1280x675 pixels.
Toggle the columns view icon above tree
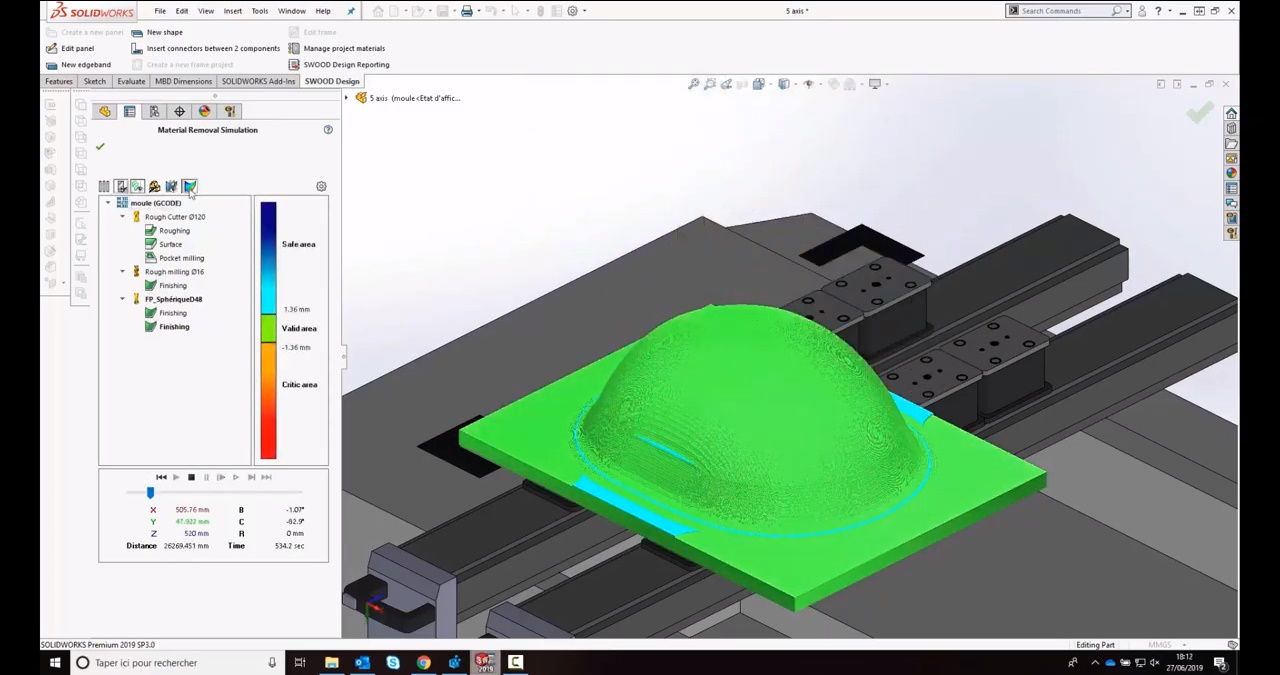point(104,186)
